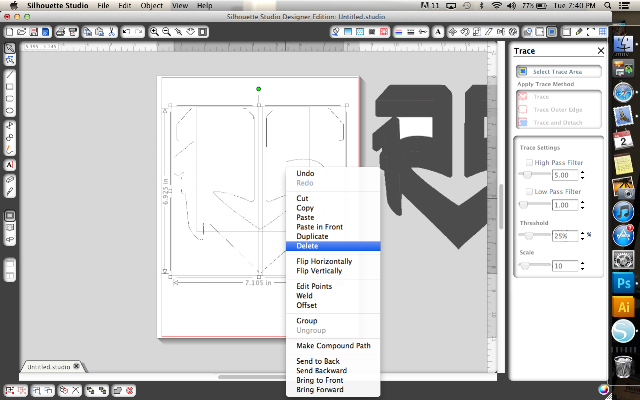Enable the Low Pass Filter checkbox
This screenshot has width=640, height=400.
pos(529,191)
